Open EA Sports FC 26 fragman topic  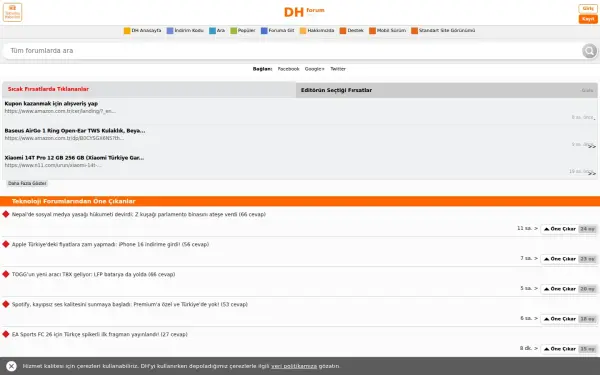[99, 334]
